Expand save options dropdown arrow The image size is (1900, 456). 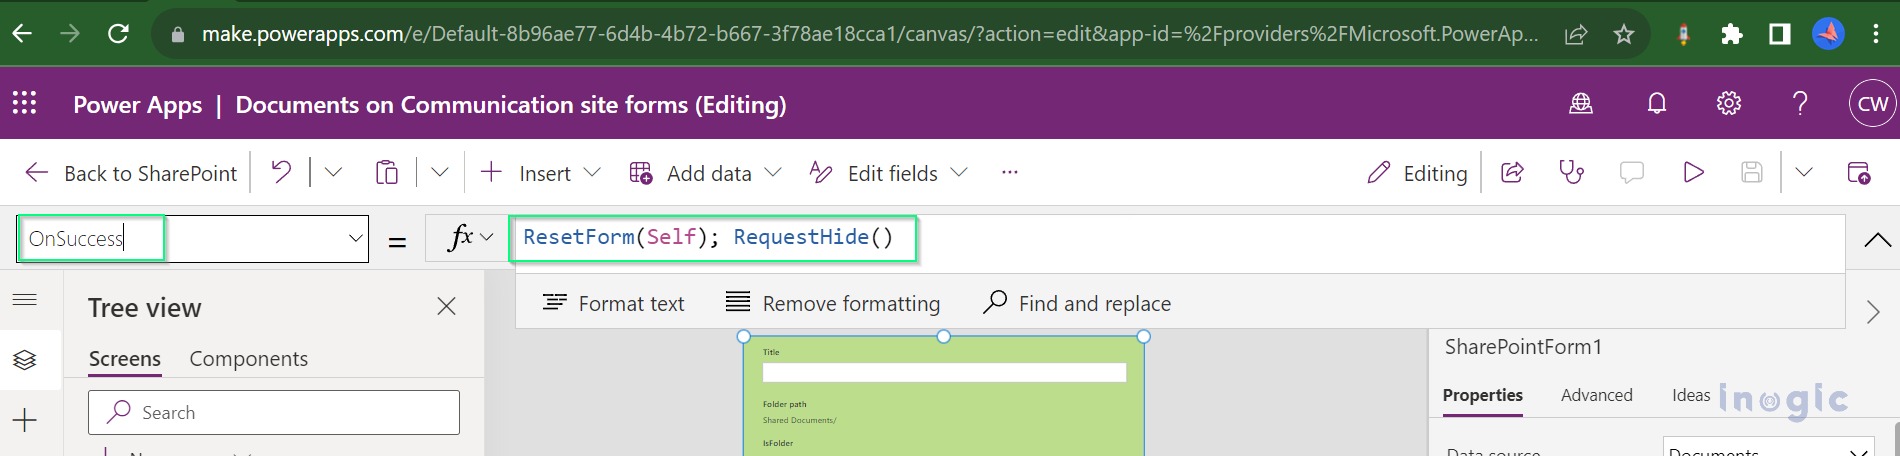(x=1804, y=172)
